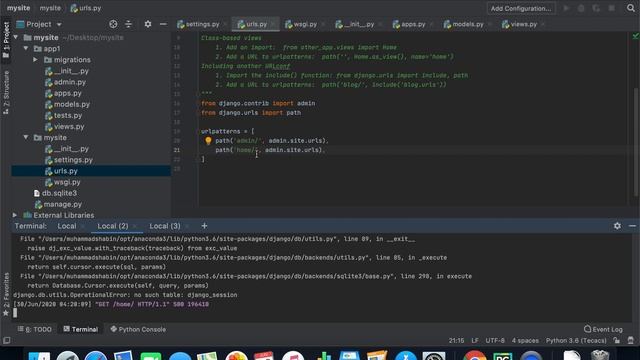Select the Local terminal tab
The width and height of the screenshot is (640, 360).
click(x=67, y=226)
